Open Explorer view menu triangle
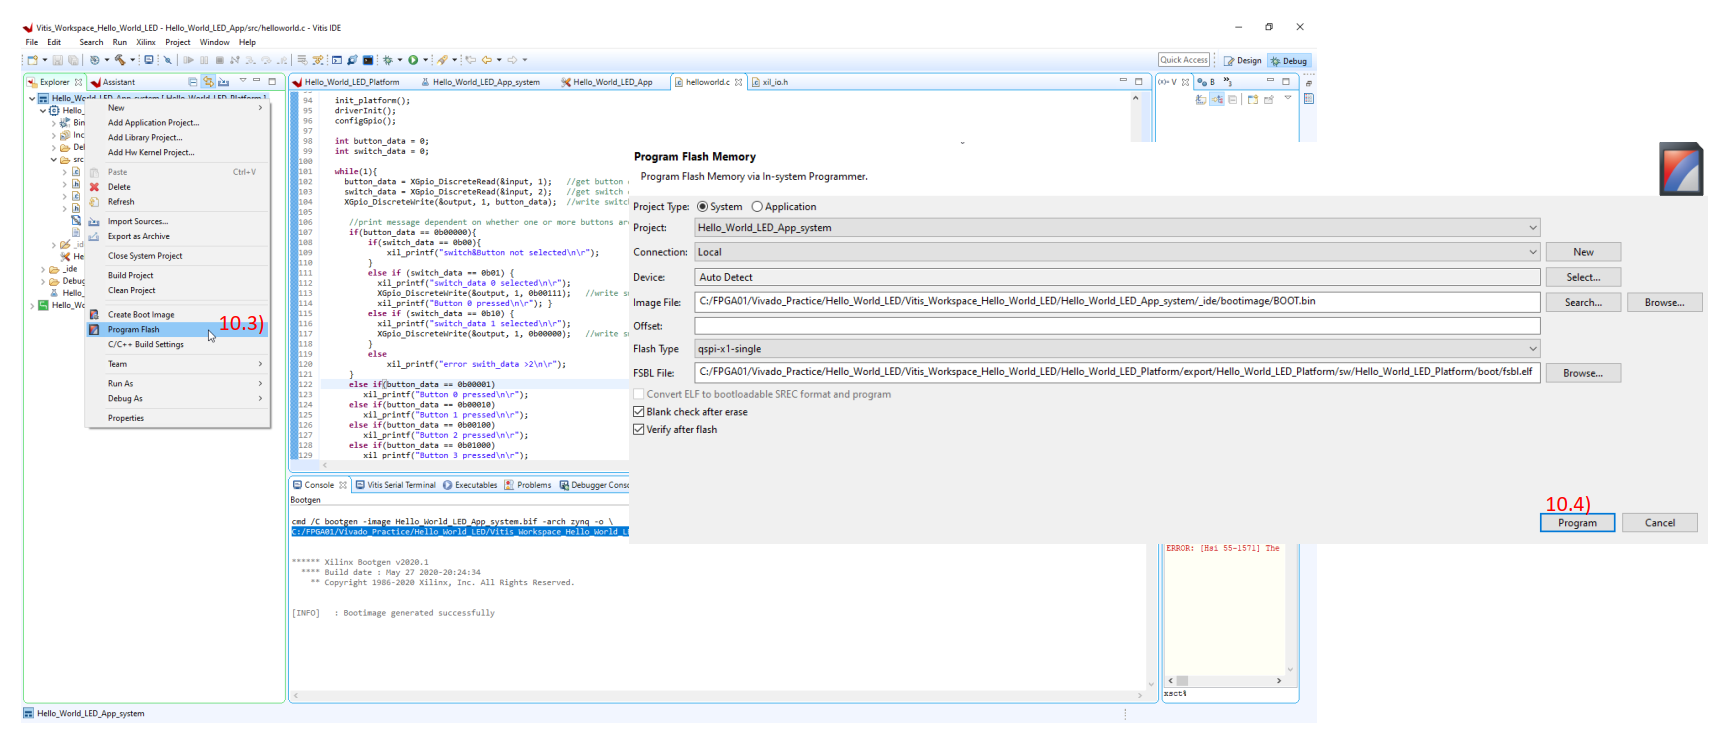 coord(243,80)
